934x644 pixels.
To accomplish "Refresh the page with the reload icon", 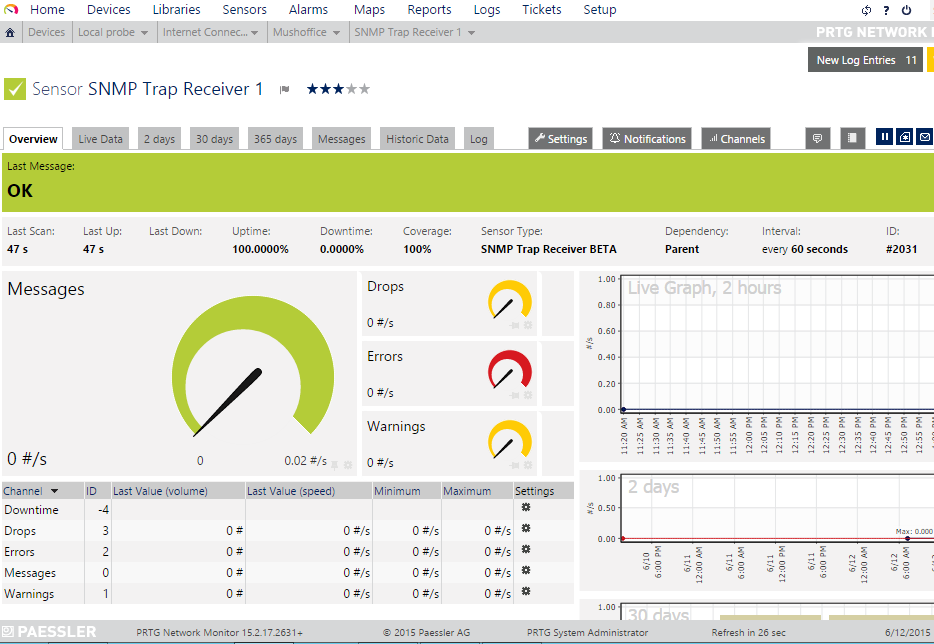I will pyautogui.click(x=866, y=10).
